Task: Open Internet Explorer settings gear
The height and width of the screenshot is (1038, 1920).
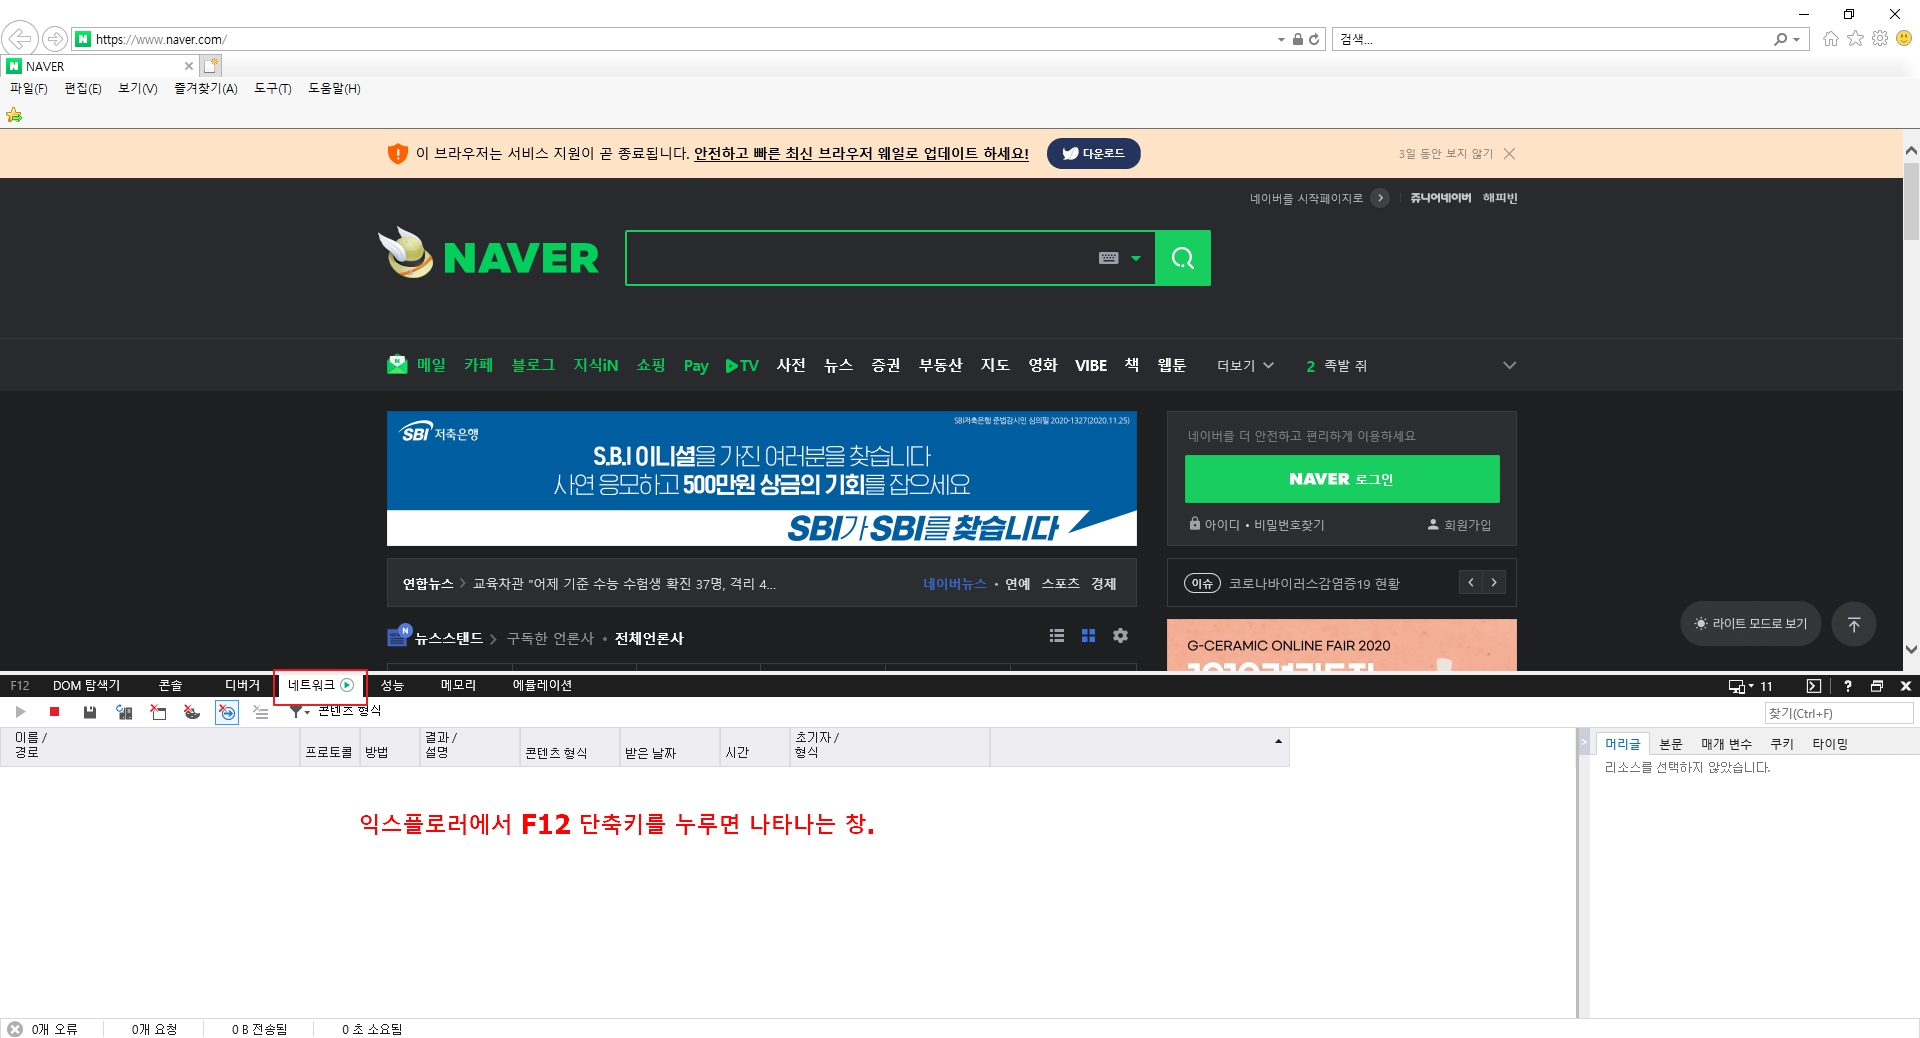Action: tap(1880, 39)
